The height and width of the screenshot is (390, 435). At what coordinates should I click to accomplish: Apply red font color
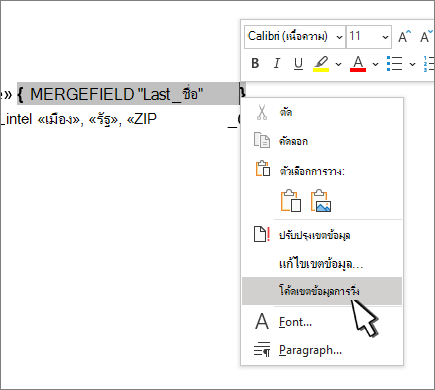[x=358, y=63]
